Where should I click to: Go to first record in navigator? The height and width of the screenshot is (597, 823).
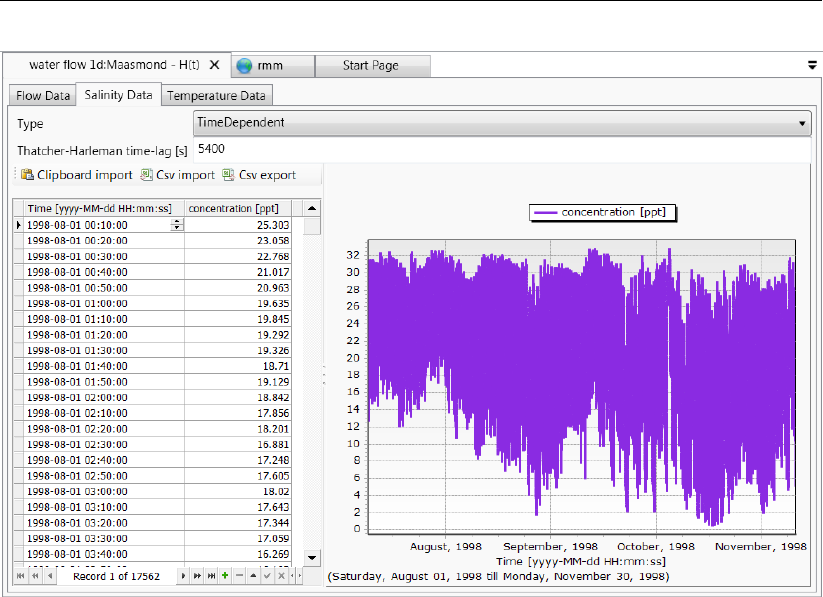pos(20,577)
